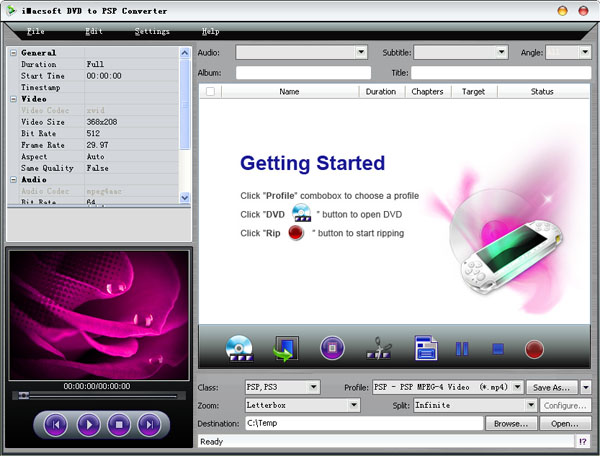The height and width of the screenshot is (456, 600).
Task: Click the Target column header
Action: pos(474,91)
